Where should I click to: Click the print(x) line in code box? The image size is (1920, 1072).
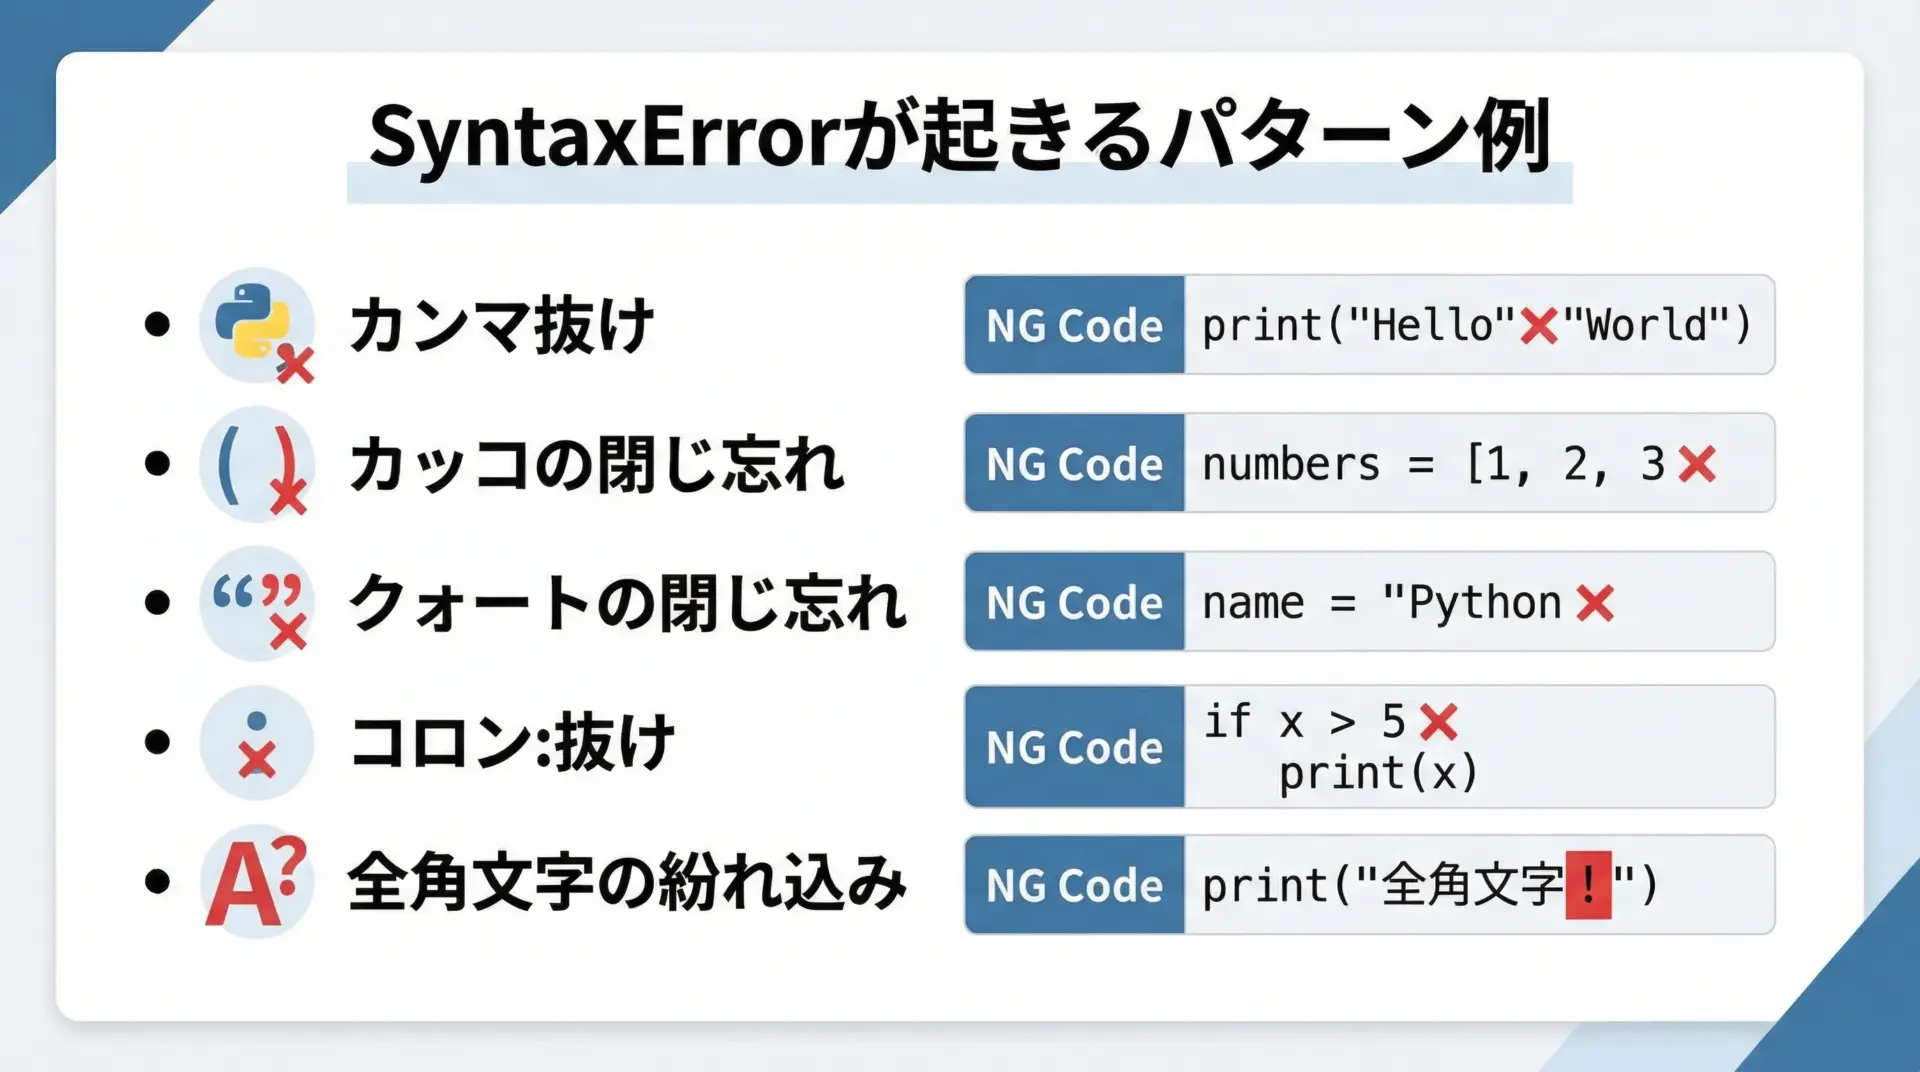(x=1378, y=773)
